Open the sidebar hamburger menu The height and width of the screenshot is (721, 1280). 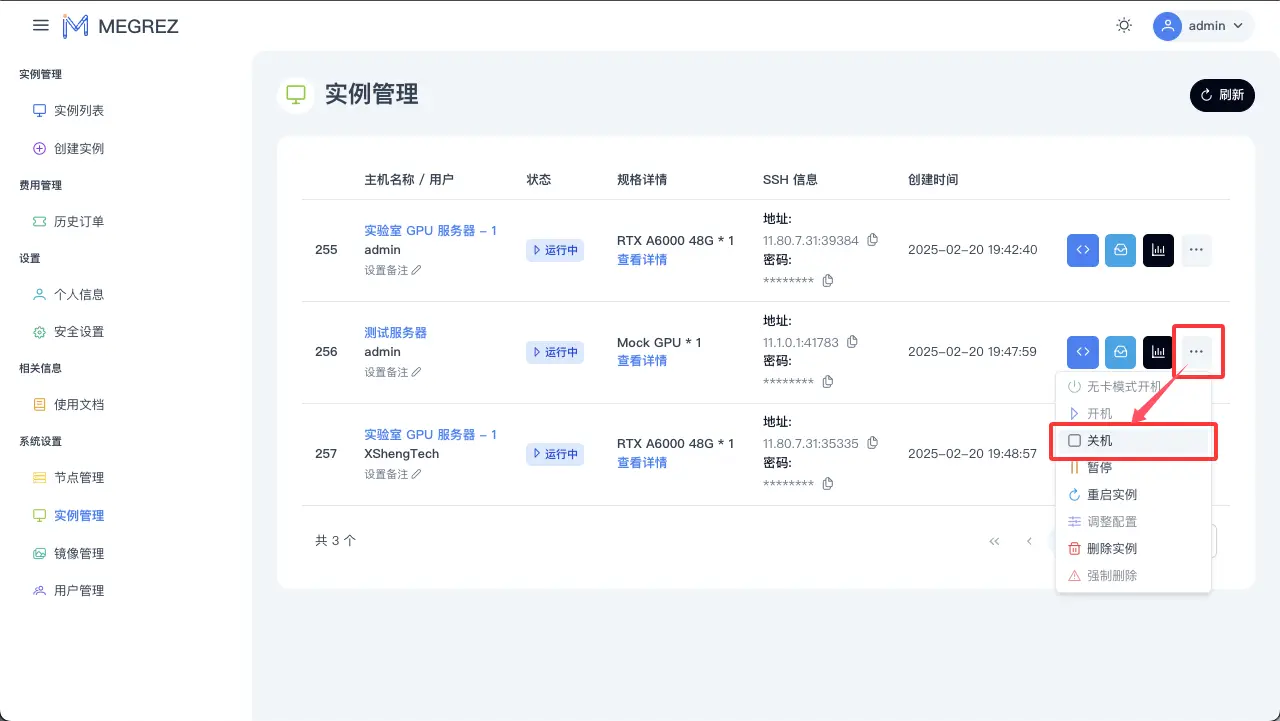(x=40, y=25)
